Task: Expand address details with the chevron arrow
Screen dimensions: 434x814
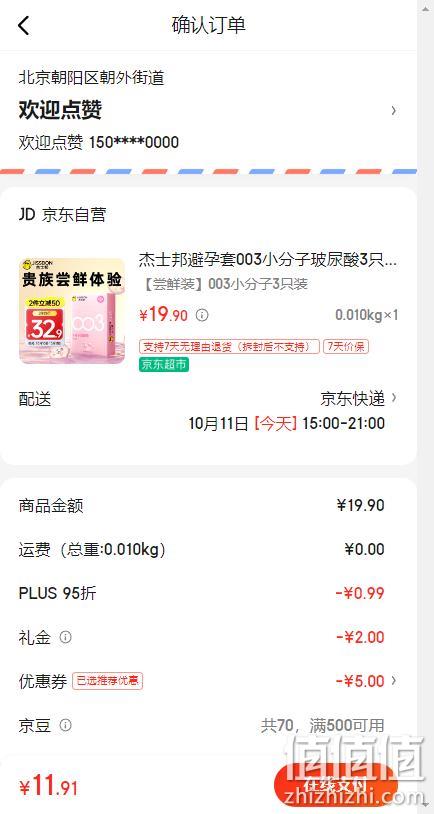Action: (394, 110)
